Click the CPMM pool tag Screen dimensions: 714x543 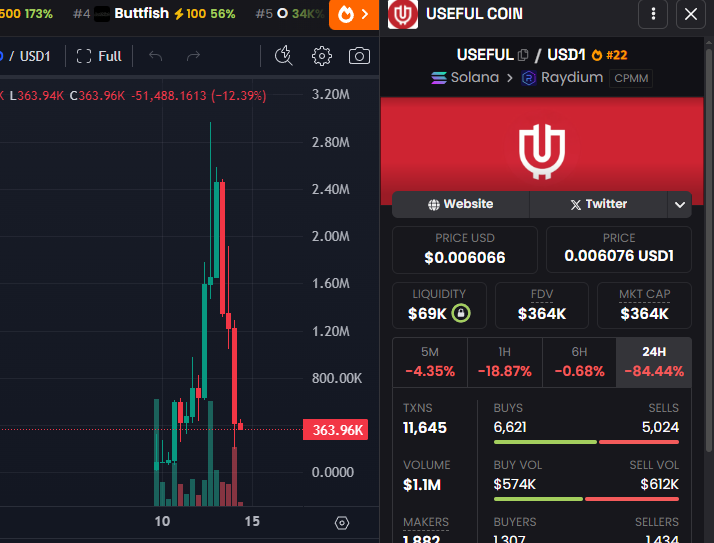coord(631,78)
